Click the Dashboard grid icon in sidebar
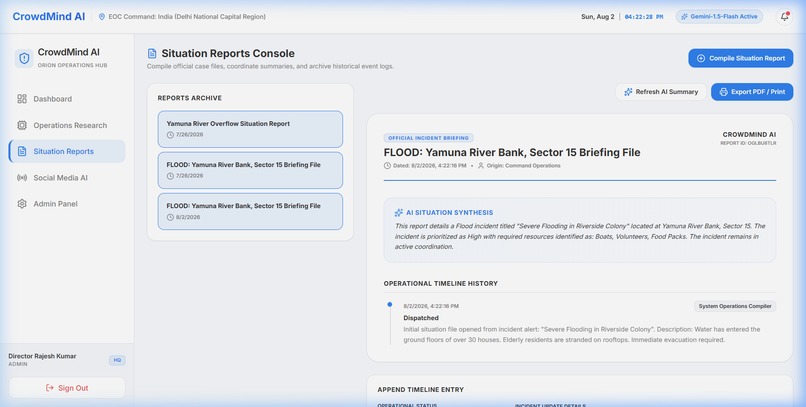This screenshot has height=407, width=806. 22,99
